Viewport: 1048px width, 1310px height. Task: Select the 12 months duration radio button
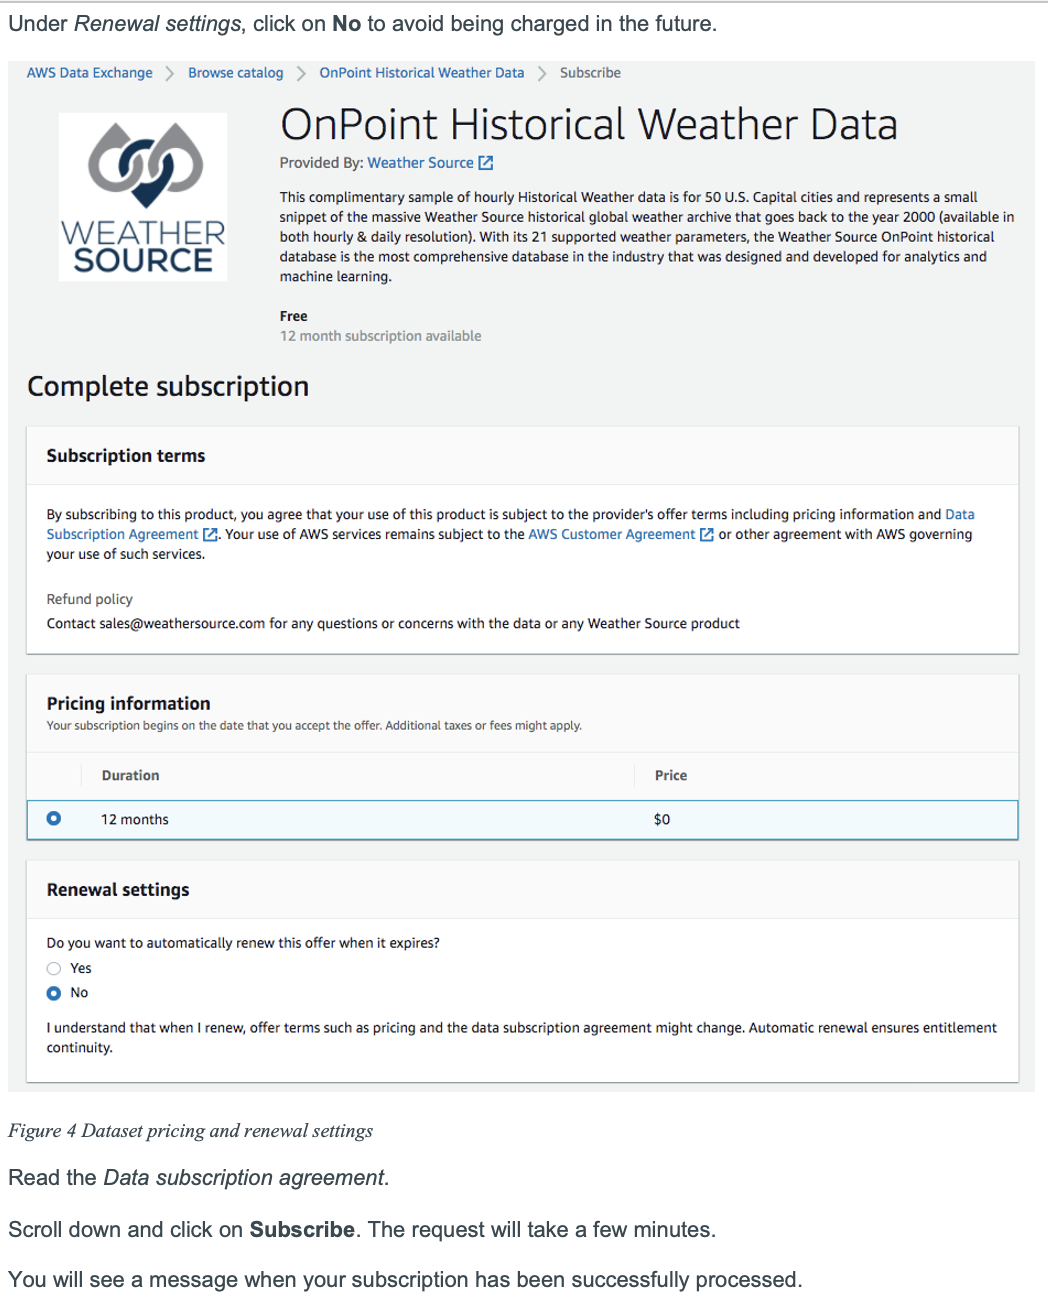tap(53, 818)
